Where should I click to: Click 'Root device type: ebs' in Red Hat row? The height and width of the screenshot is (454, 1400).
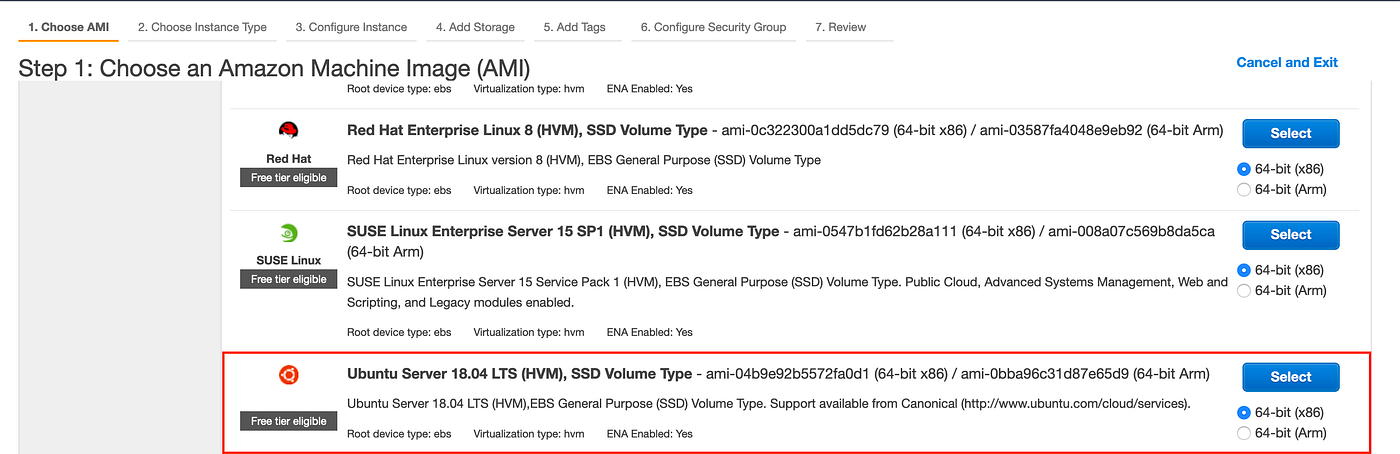[399, 190]
